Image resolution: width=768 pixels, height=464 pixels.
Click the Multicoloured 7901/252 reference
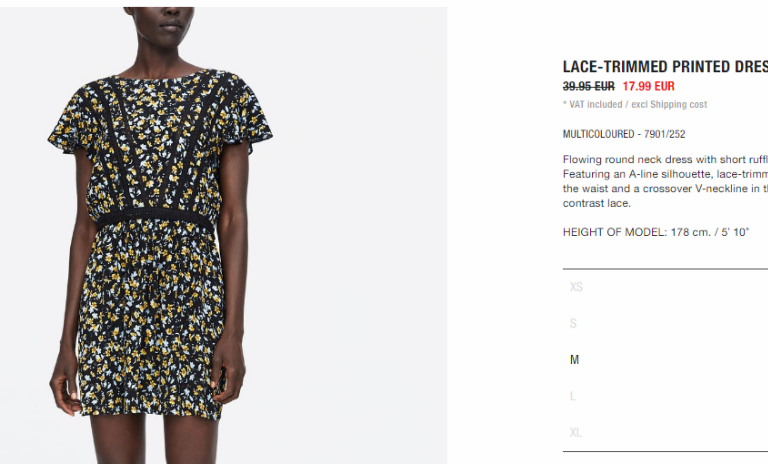pos(624,134)
